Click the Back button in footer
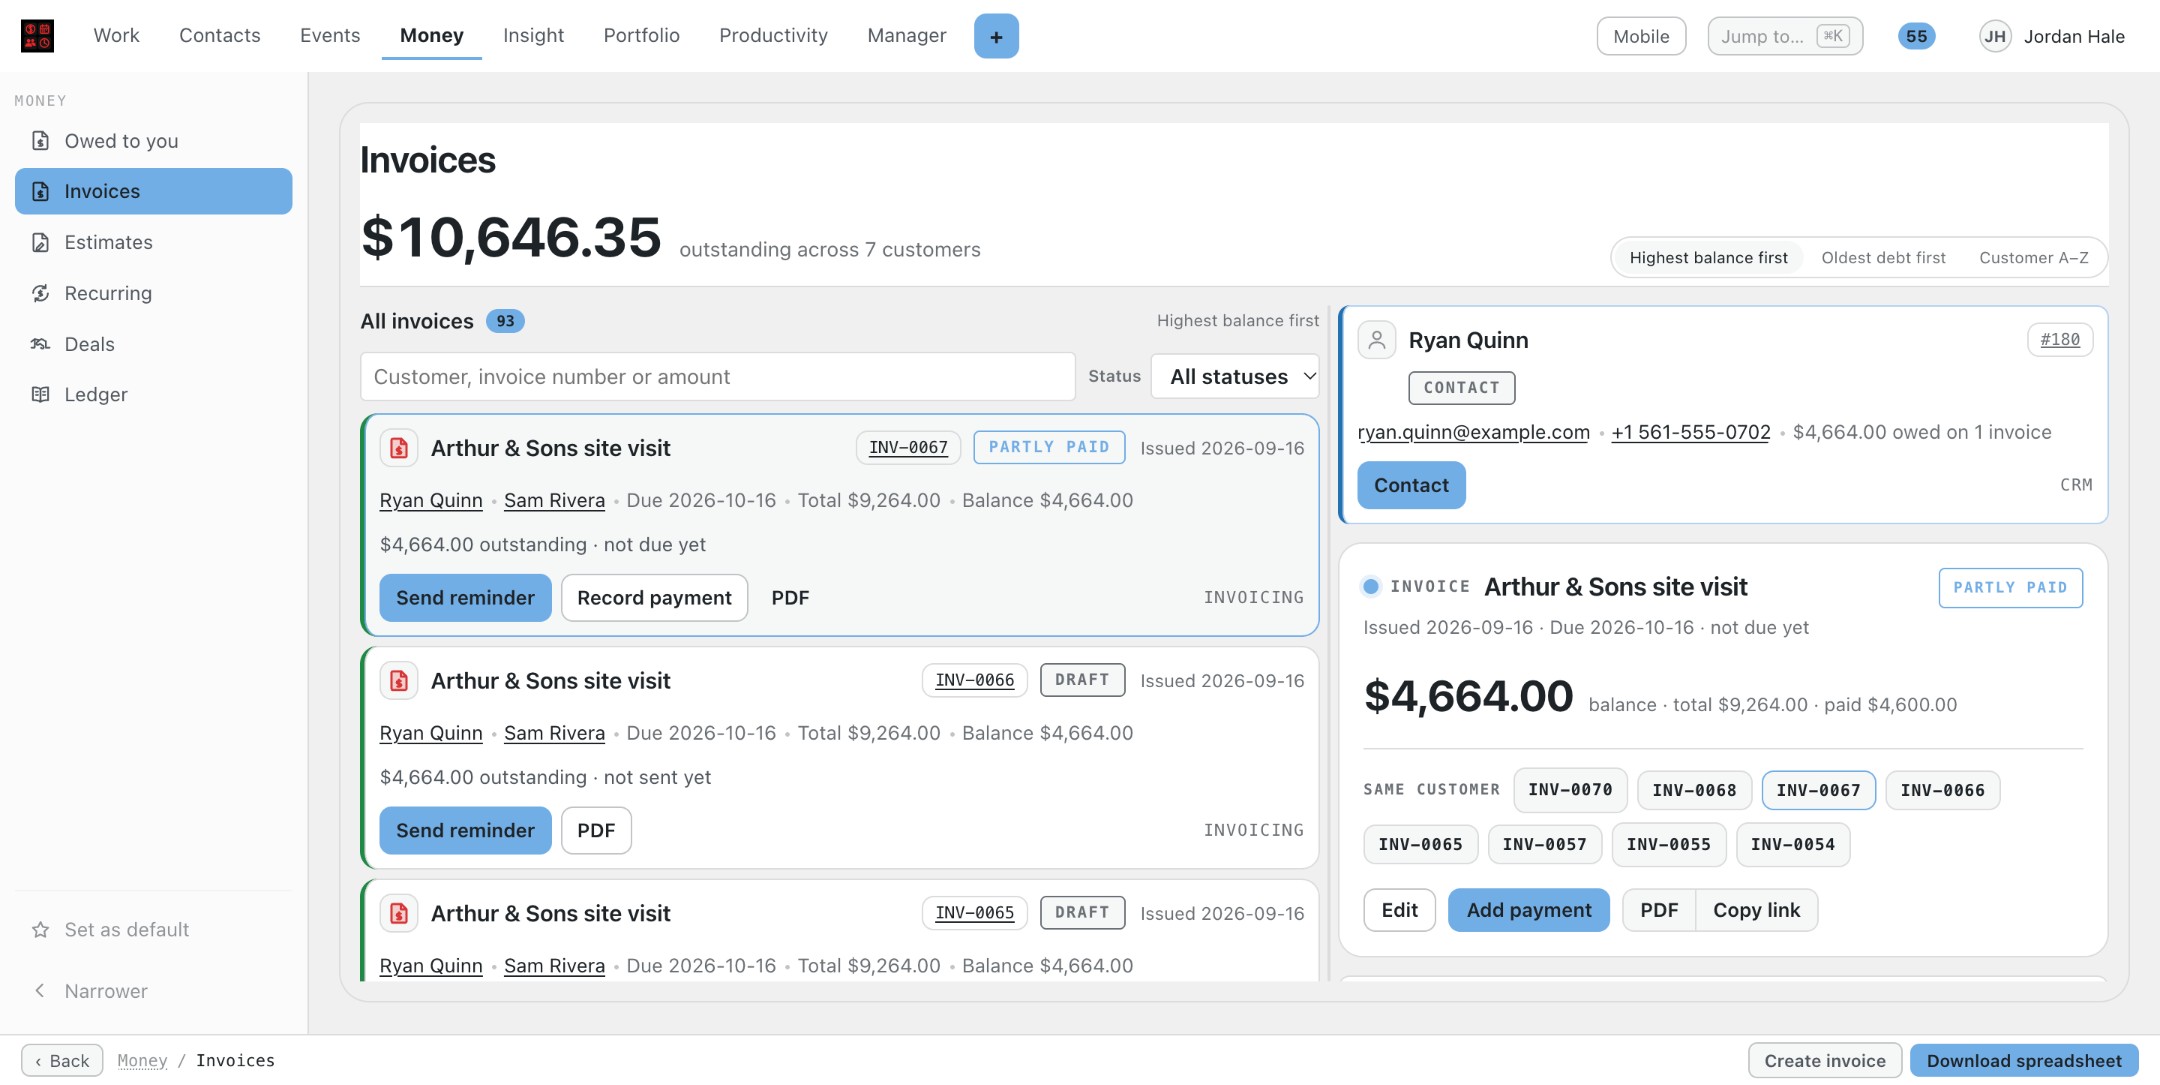Screen dimensions: 2160x1085 [x=62, y=1061]
